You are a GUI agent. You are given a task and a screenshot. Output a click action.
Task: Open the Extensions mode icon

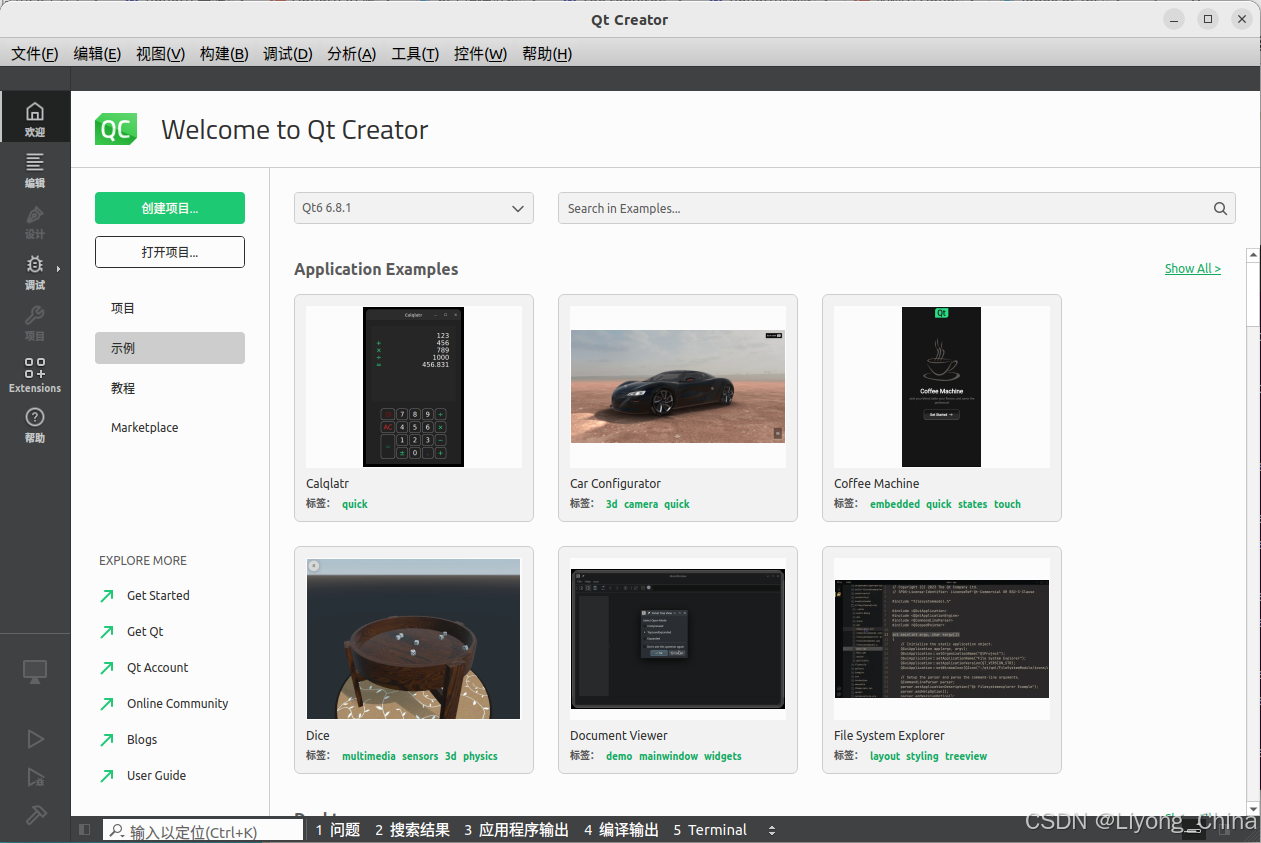(x=35, y=373)
